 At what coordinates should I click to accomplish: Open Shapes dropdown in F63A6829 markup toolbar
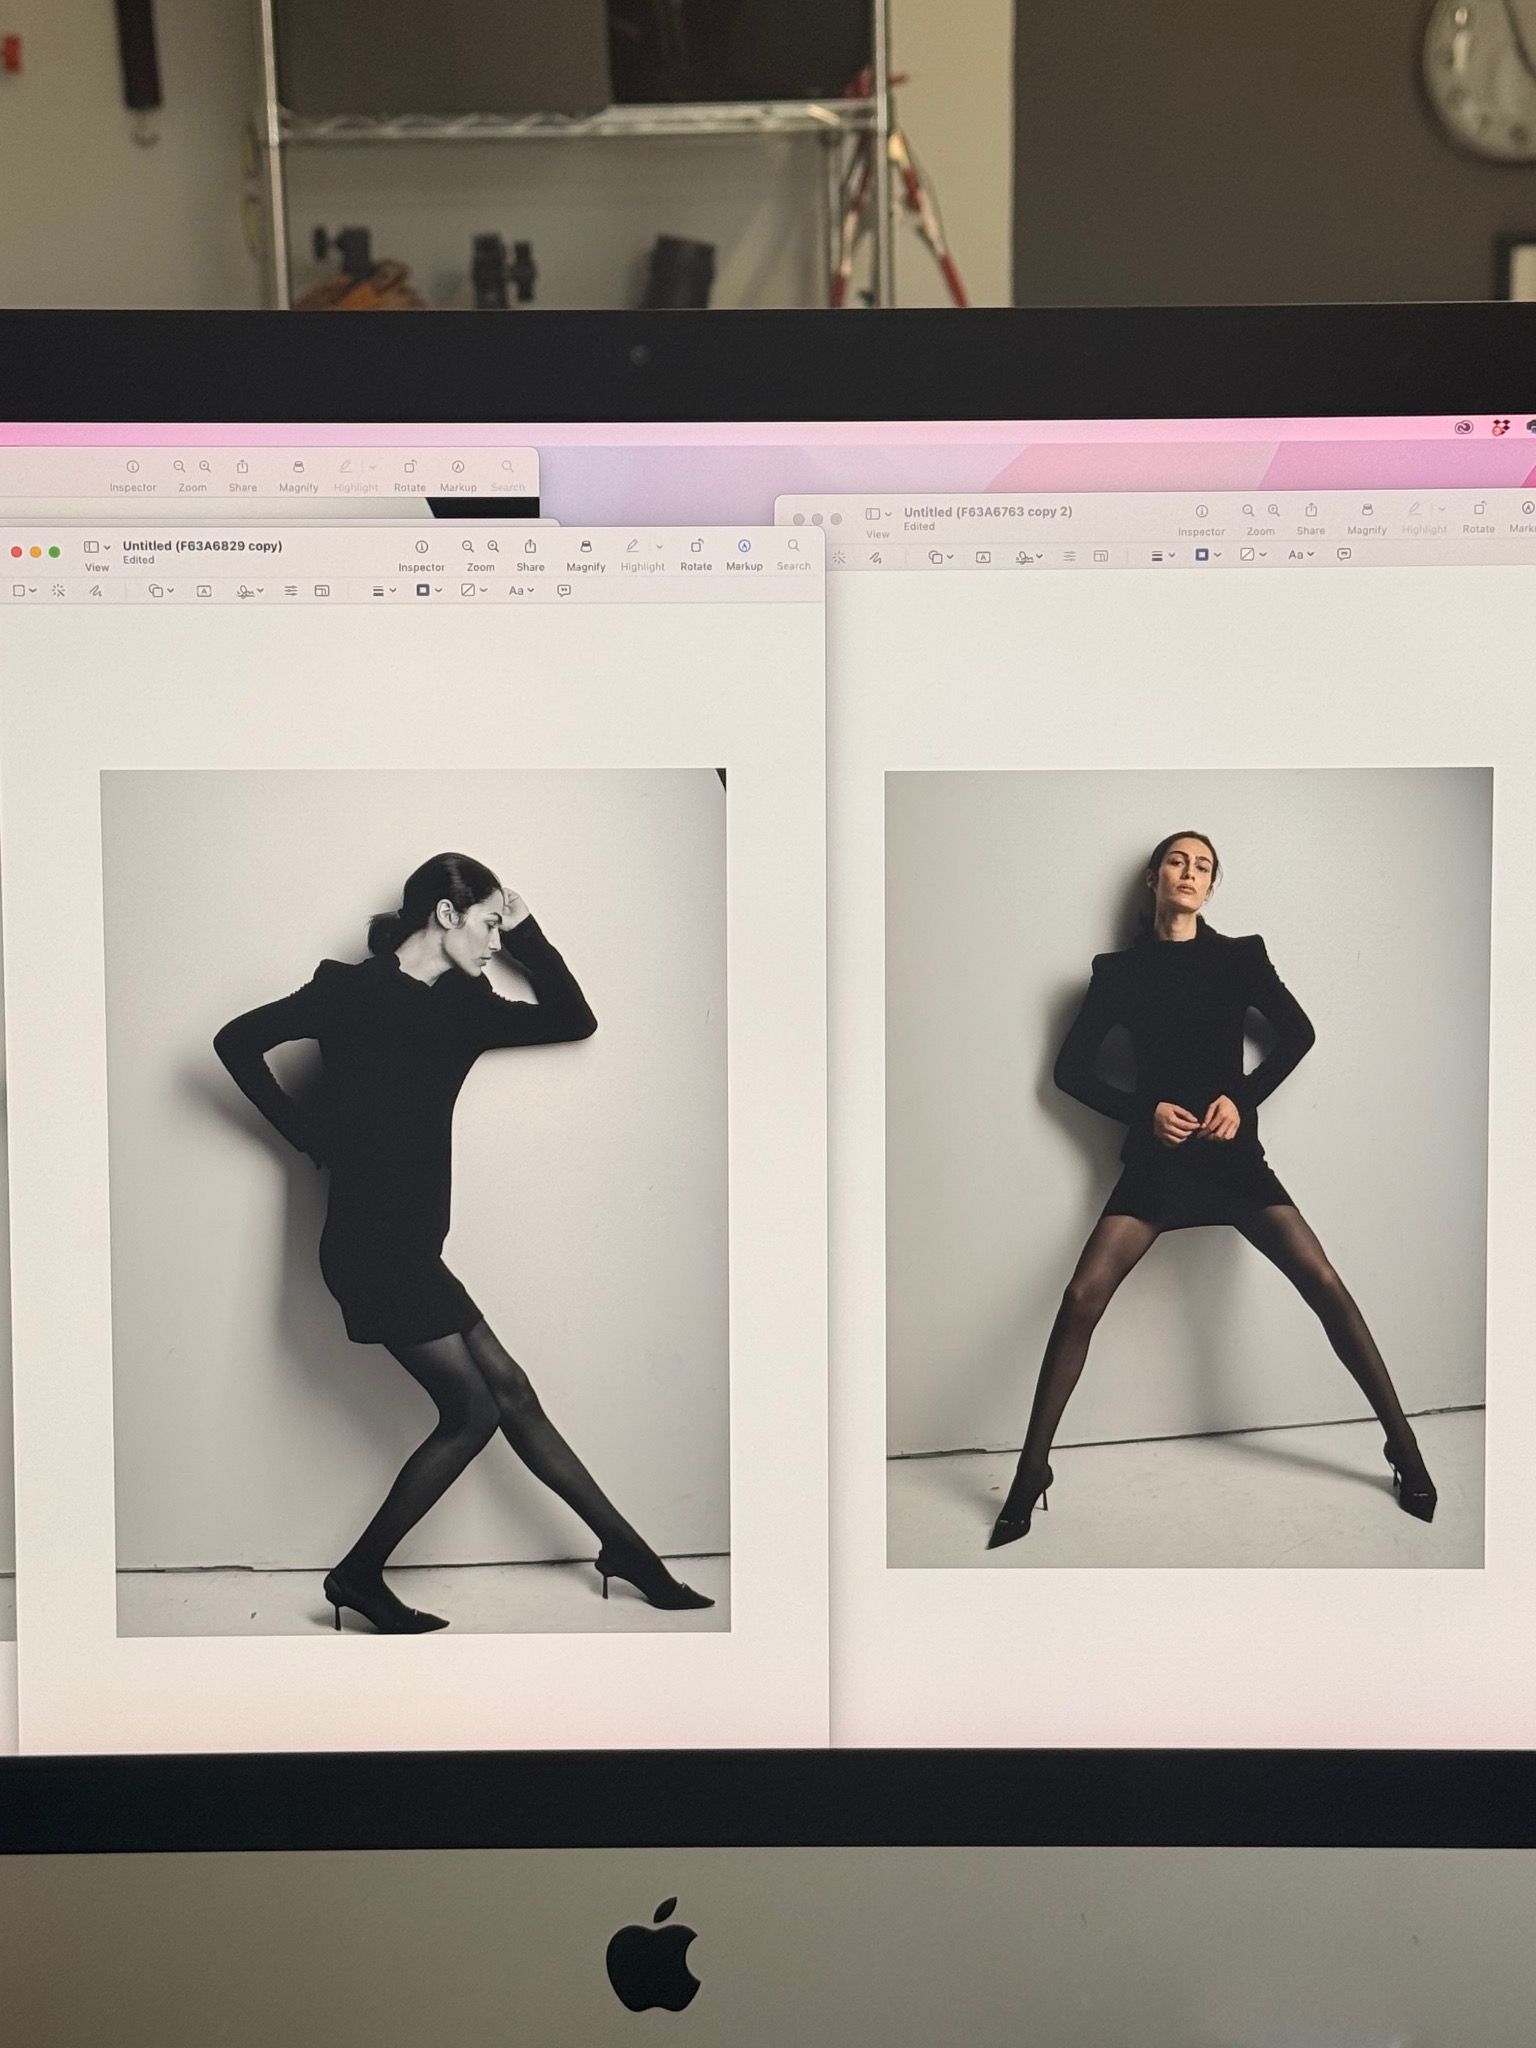point(161,591)
